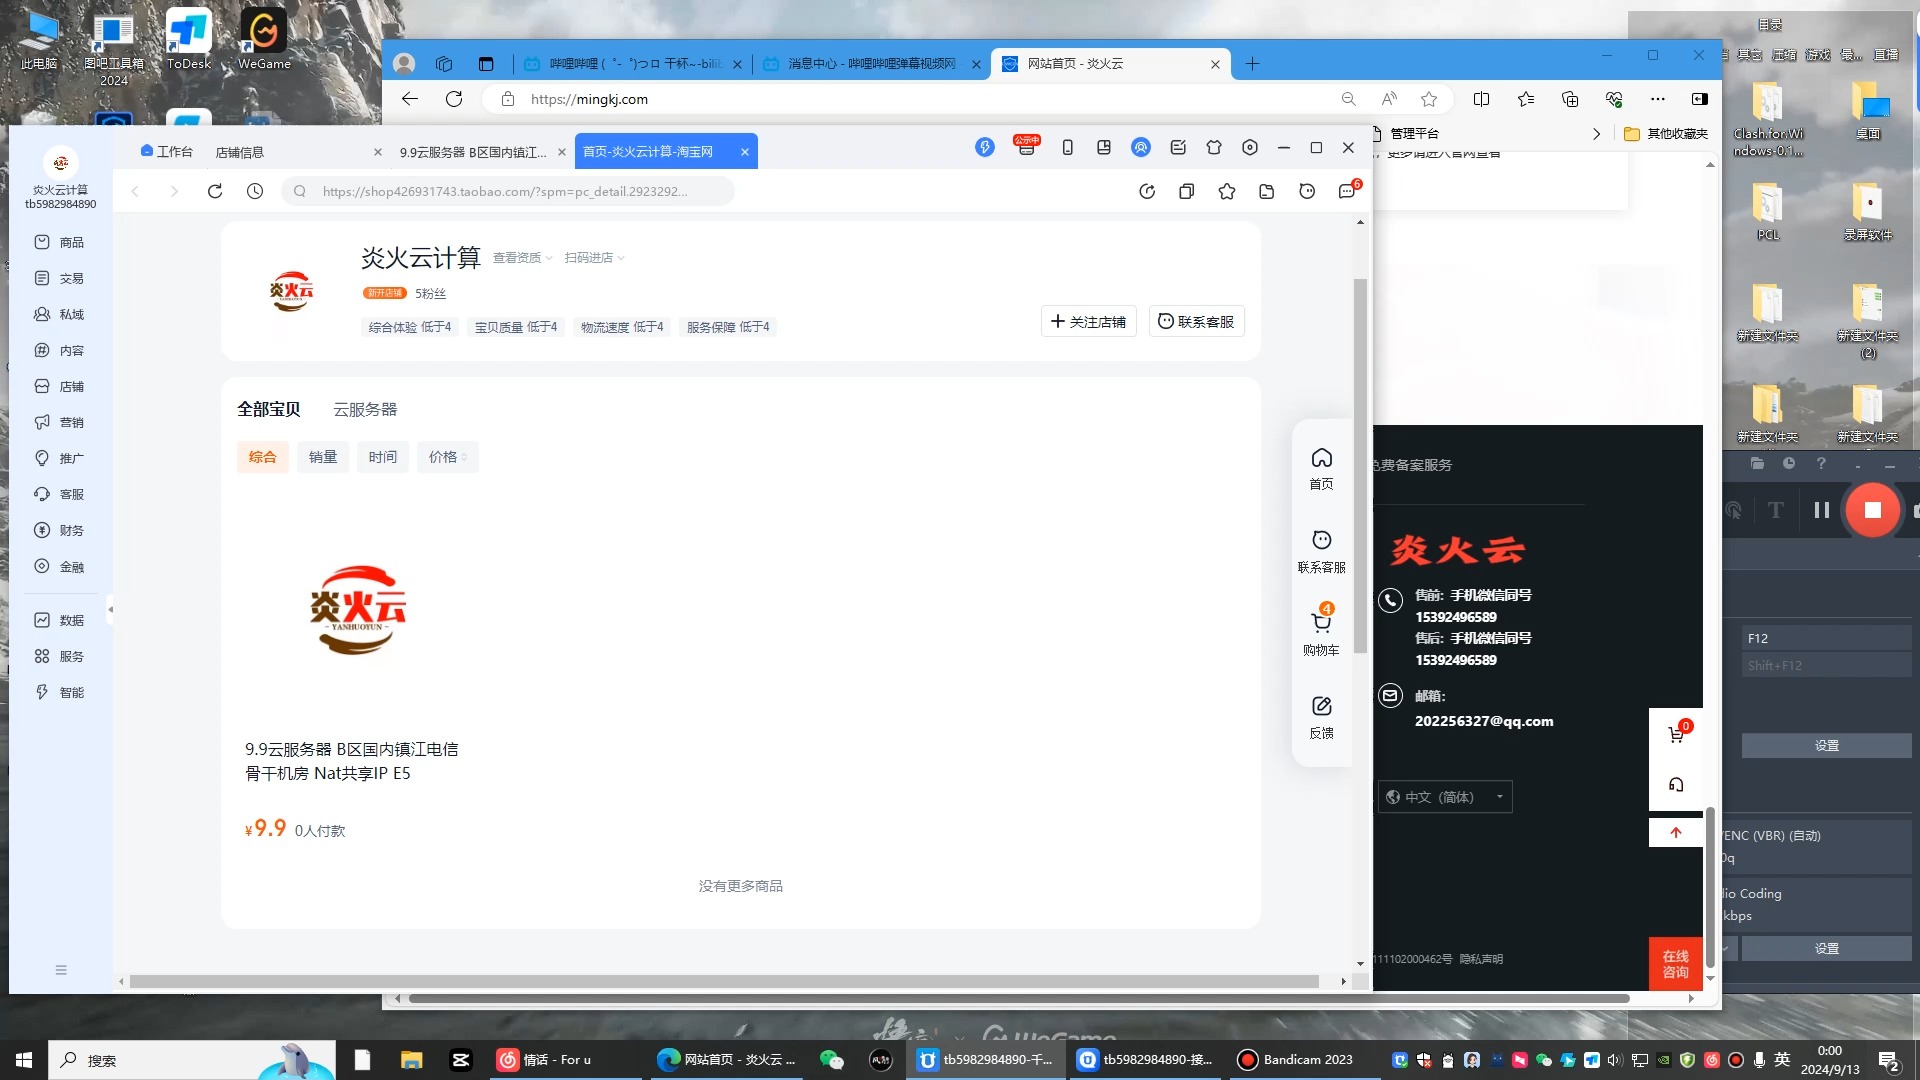Open the 金融 sidebar item
The height and width of the screenshot is (1080, 1920).
59,566
